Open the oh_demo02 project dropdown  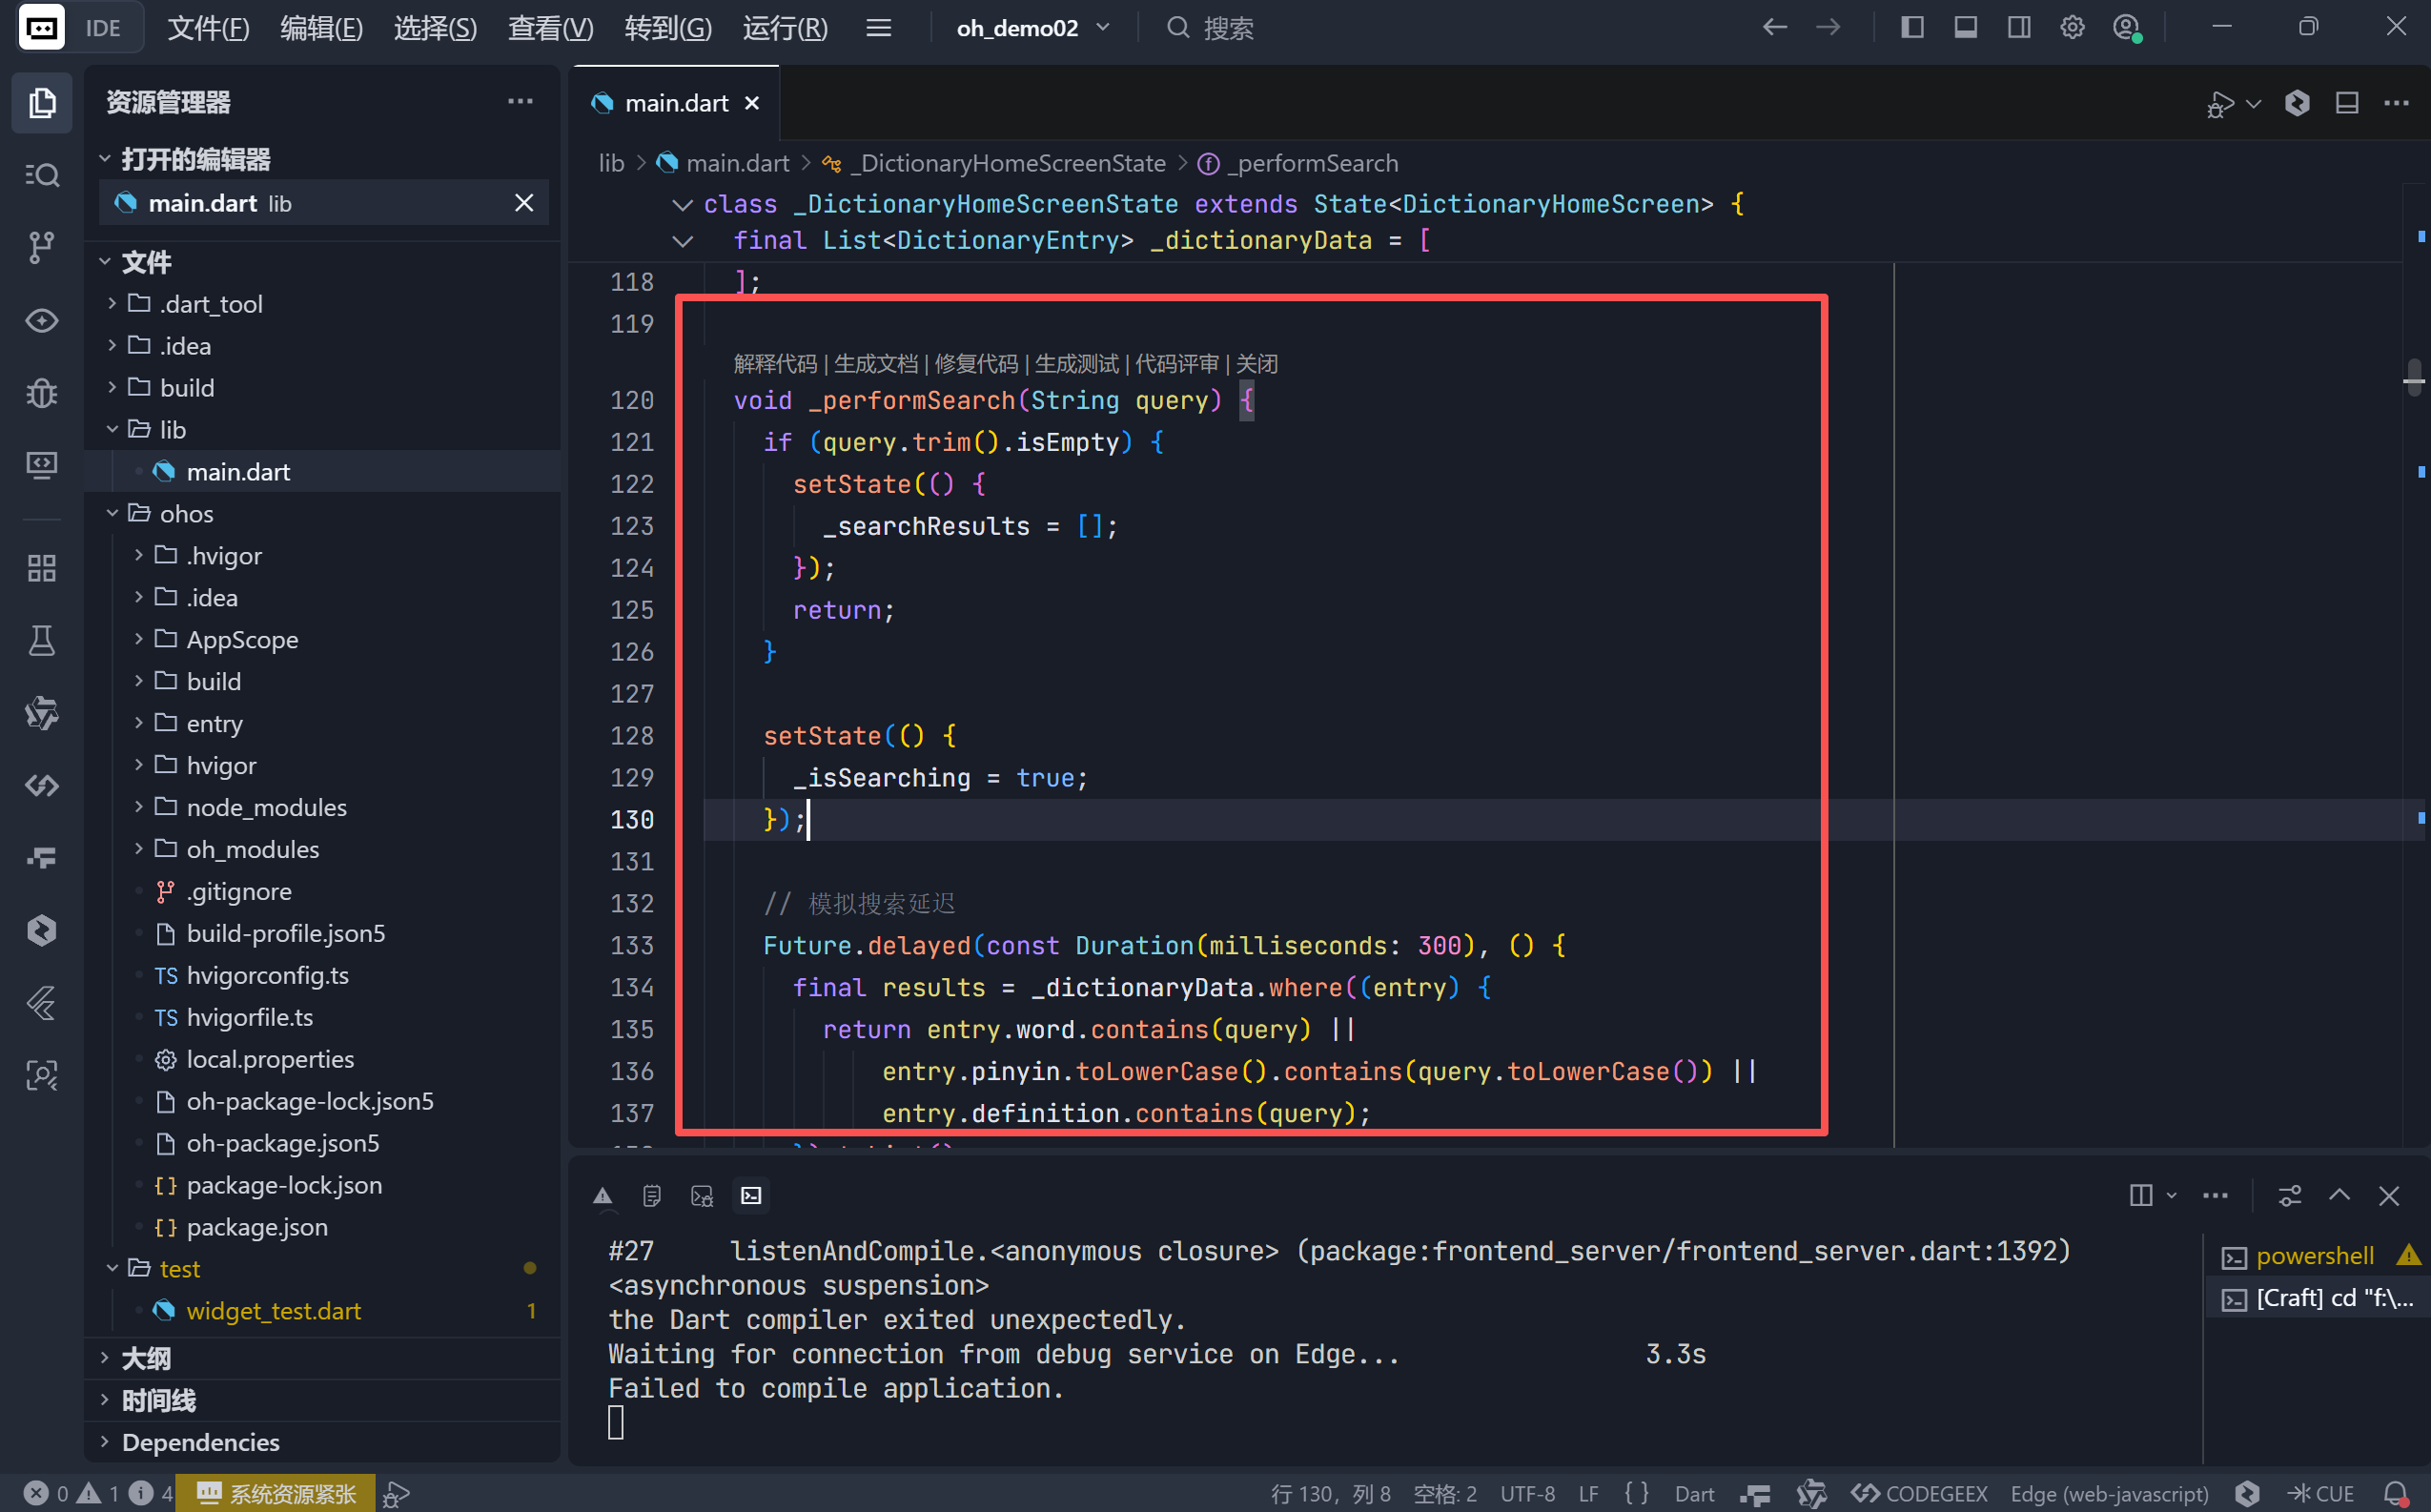coord(1033,28)
